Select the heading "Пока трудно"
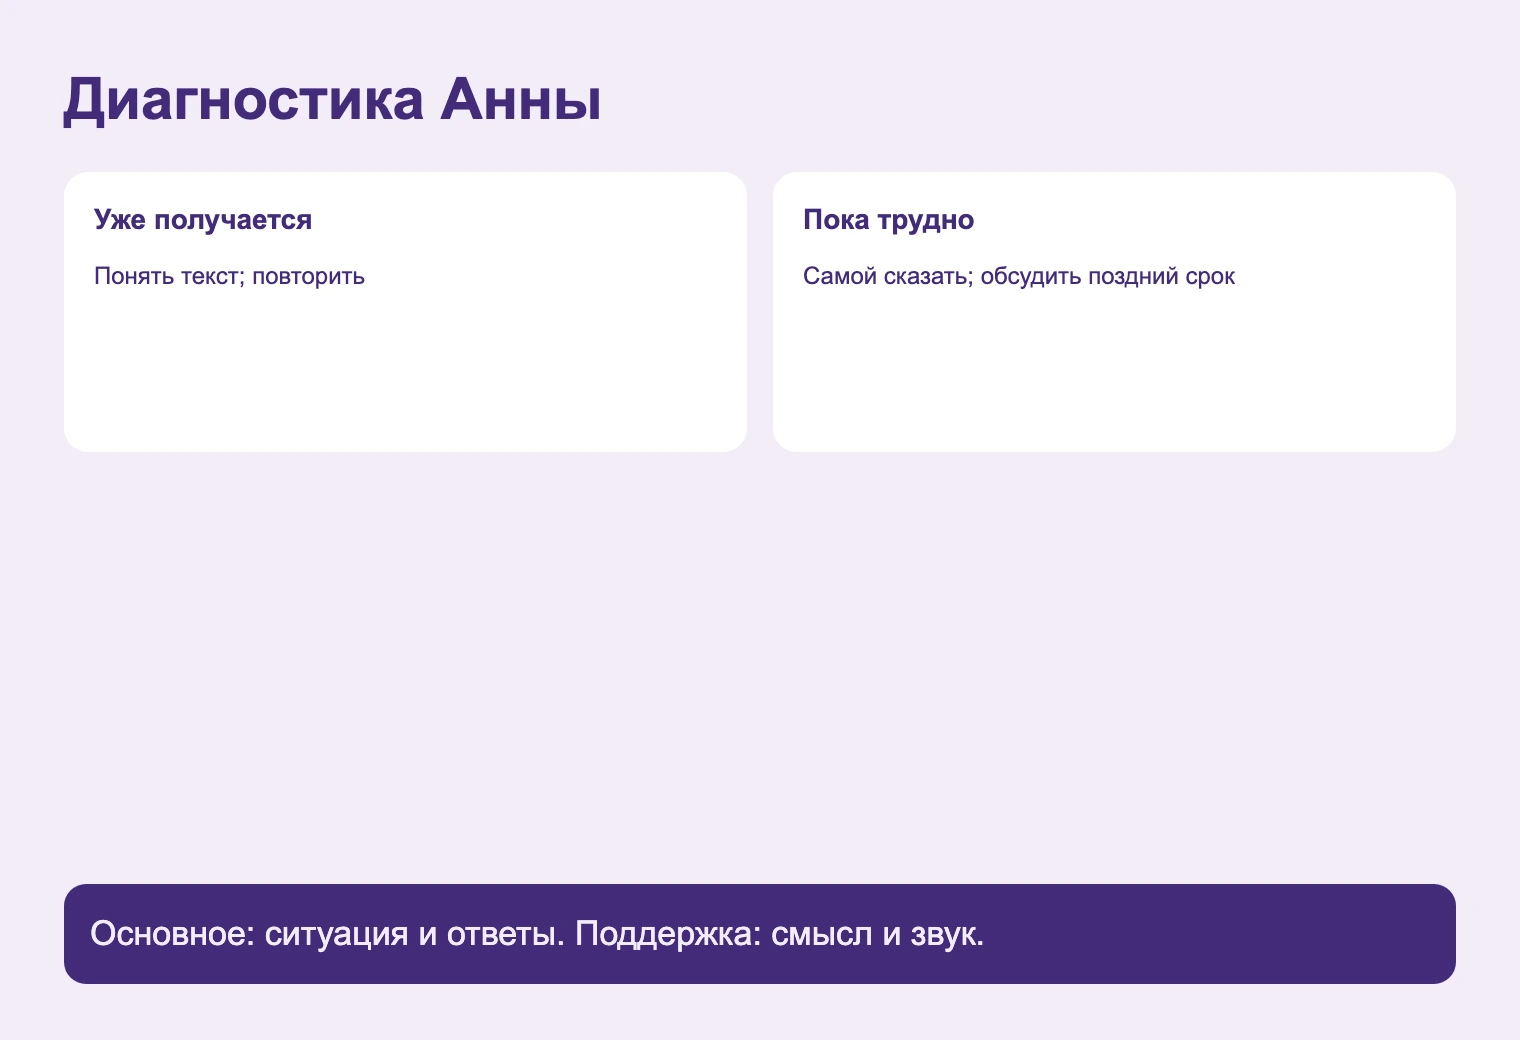Screen dimensions: 1520x1040 (888, 220)
